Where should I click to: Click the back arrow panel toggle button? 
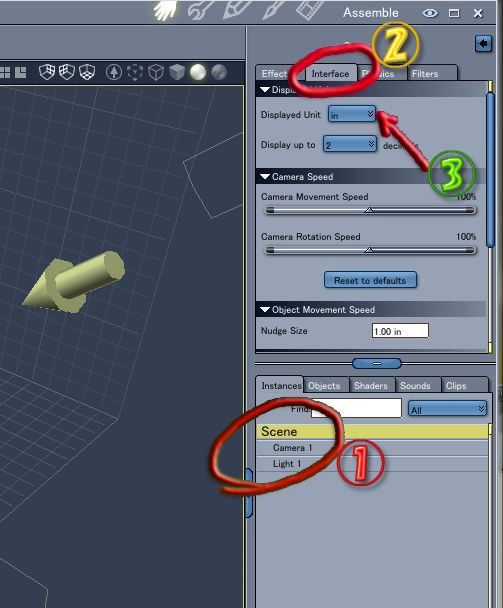483,43
